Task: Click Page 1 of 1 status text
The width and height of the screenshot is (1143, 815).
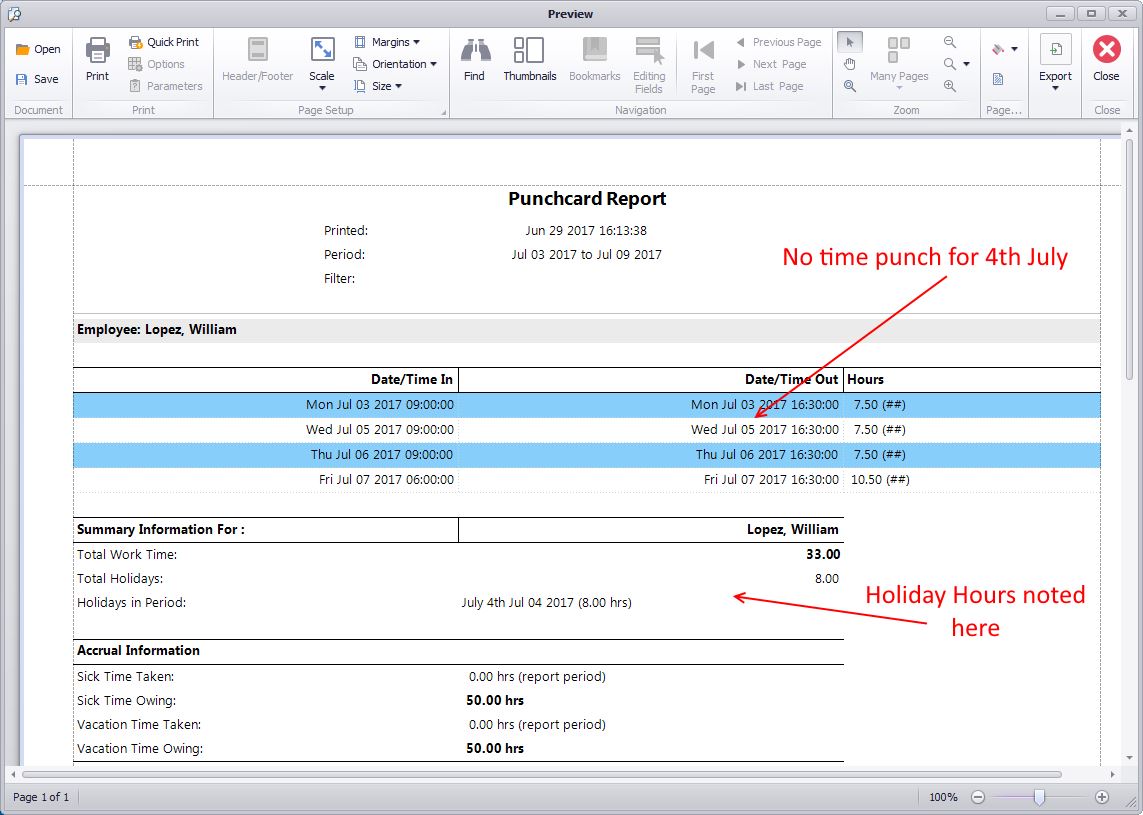Action: coord(41,798)
